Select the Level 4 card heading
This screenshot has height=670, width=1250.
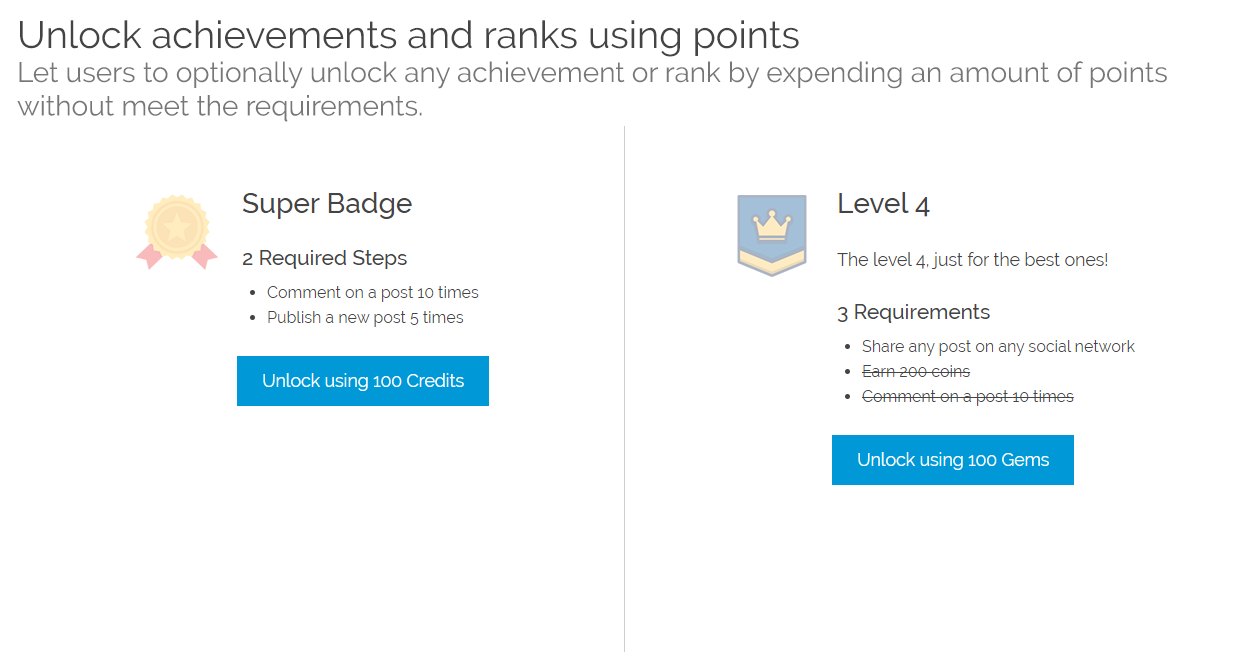pyautogui.click(x=884, y=204)
